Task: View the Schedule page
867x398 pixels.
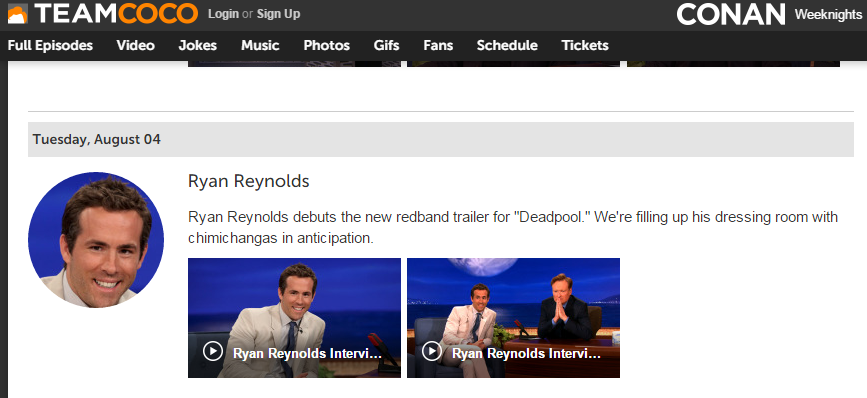Action: pos(507,45)
